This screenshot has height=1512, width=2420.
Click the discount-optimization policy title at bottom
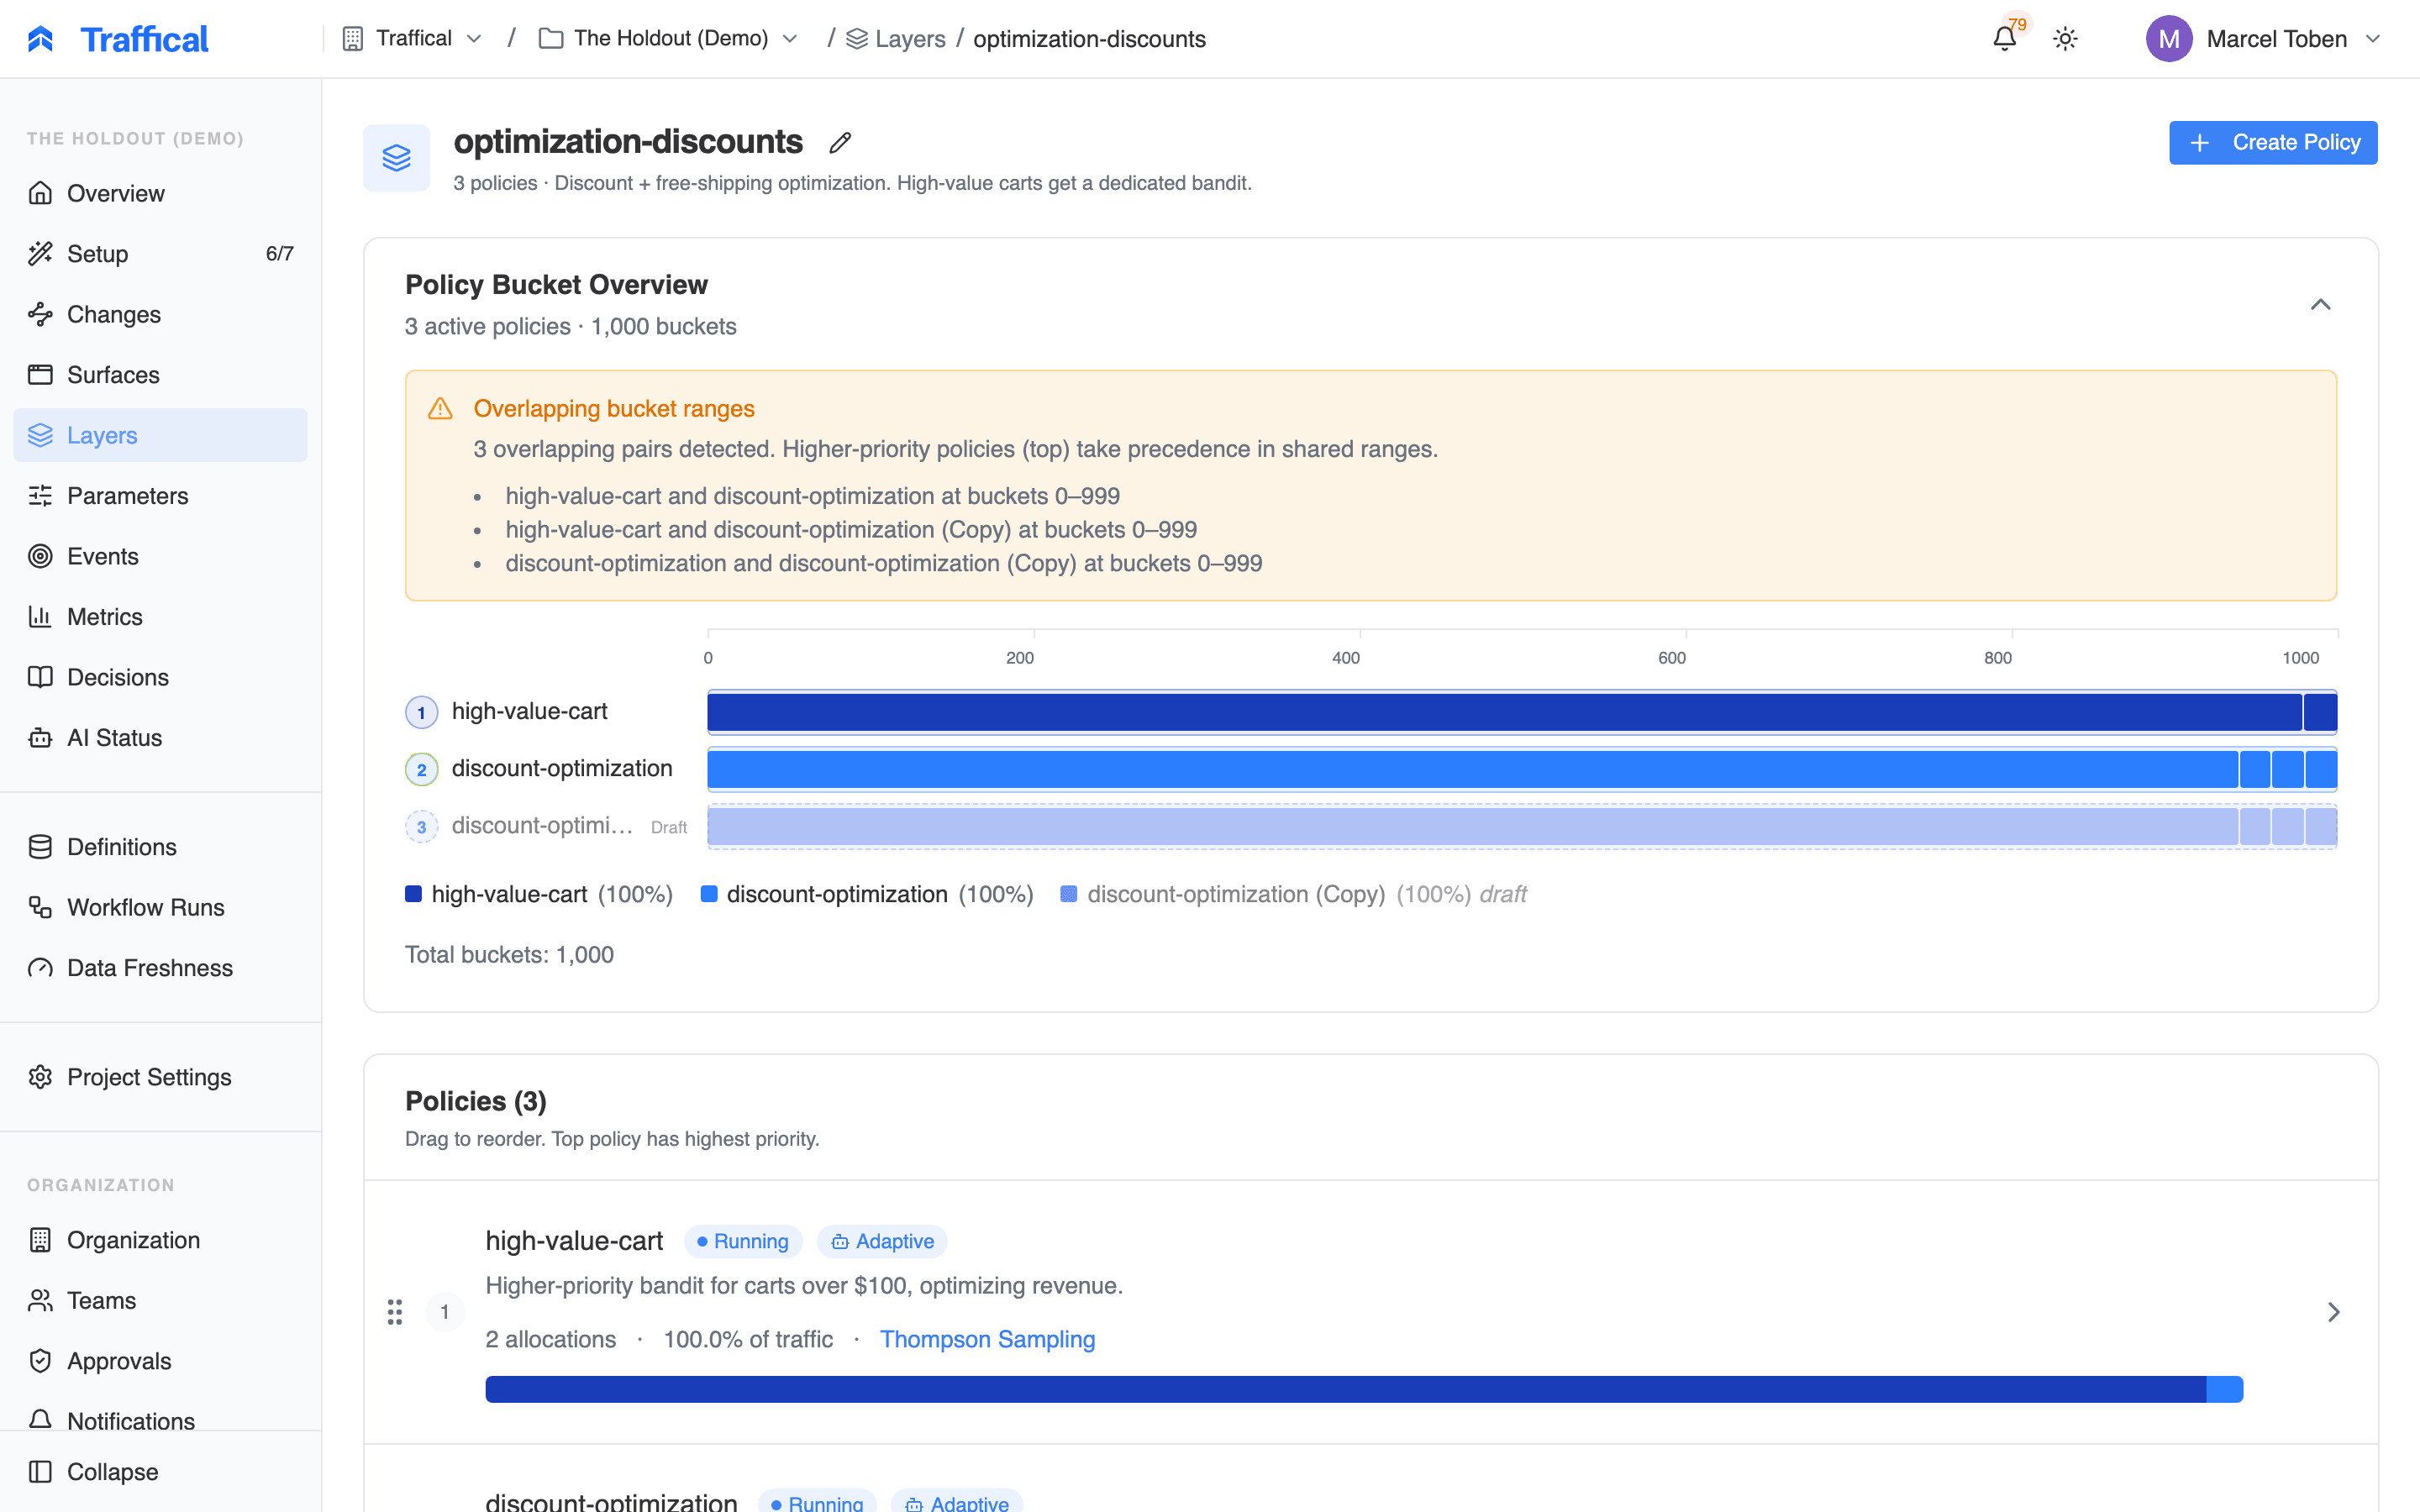[x=611, y=1501]
